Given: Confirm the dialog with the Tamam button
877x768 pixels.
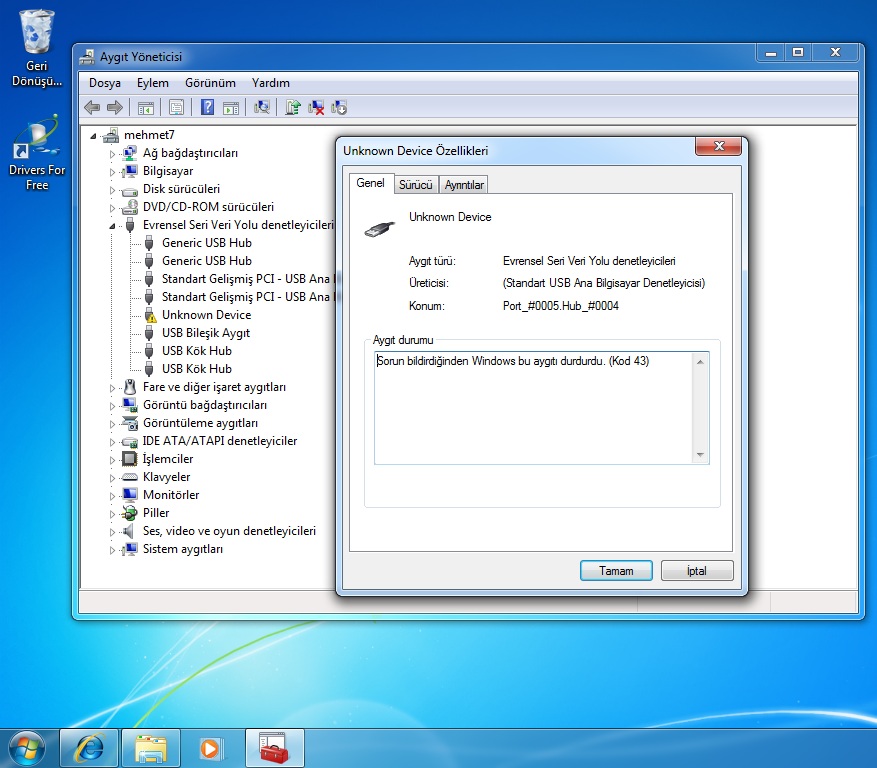Looking at the screenshot, I should pos(616,571).
